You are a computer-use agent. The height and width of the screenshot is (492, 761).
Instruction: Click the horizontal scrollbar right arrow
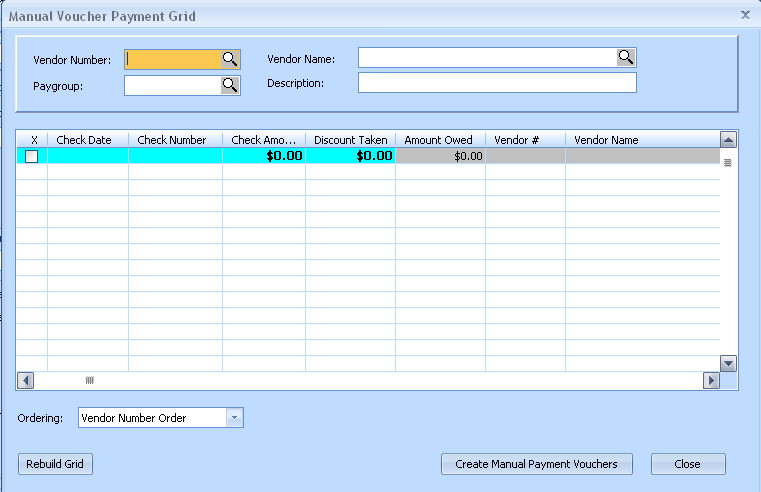pos(711,380)
